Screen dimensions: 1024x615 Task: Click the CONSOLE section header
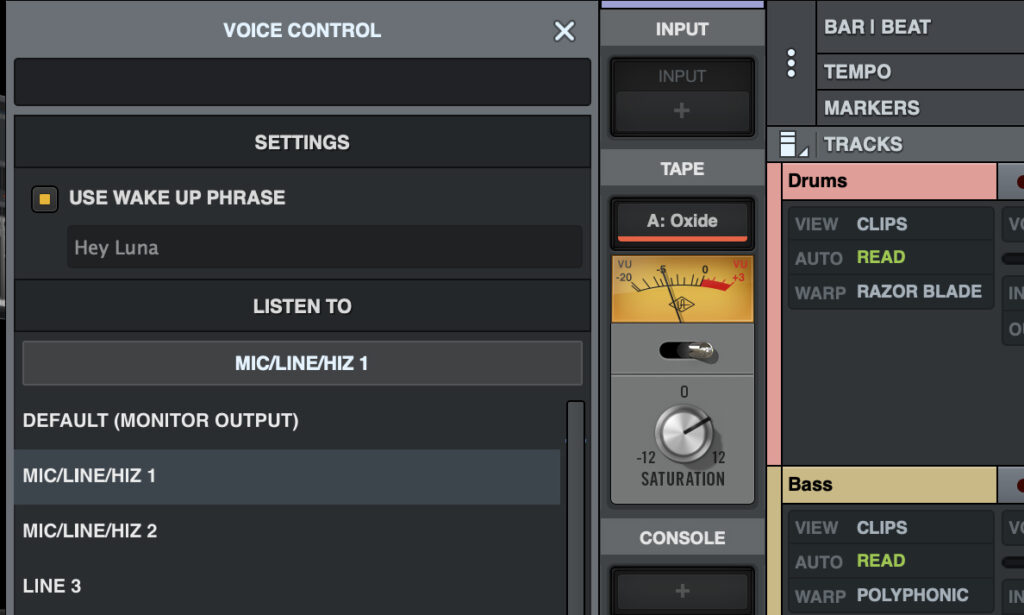pos(682,538)
